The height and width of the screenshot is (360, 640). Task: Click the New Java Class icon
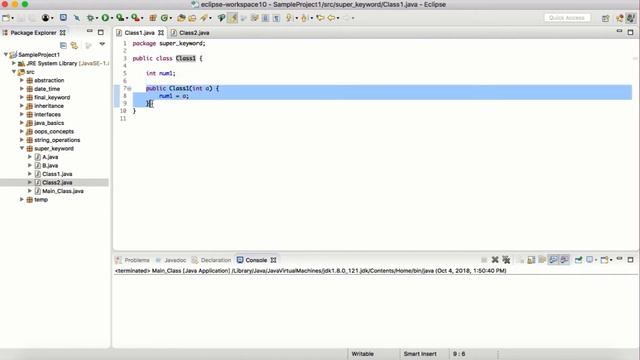(164, 18)
